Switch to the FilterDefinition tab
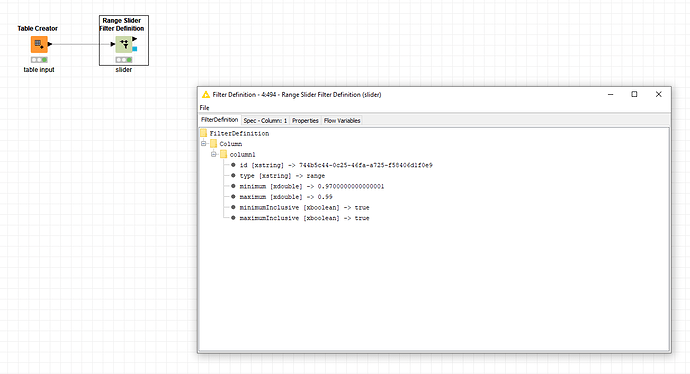690x374 pixels. 220,120
